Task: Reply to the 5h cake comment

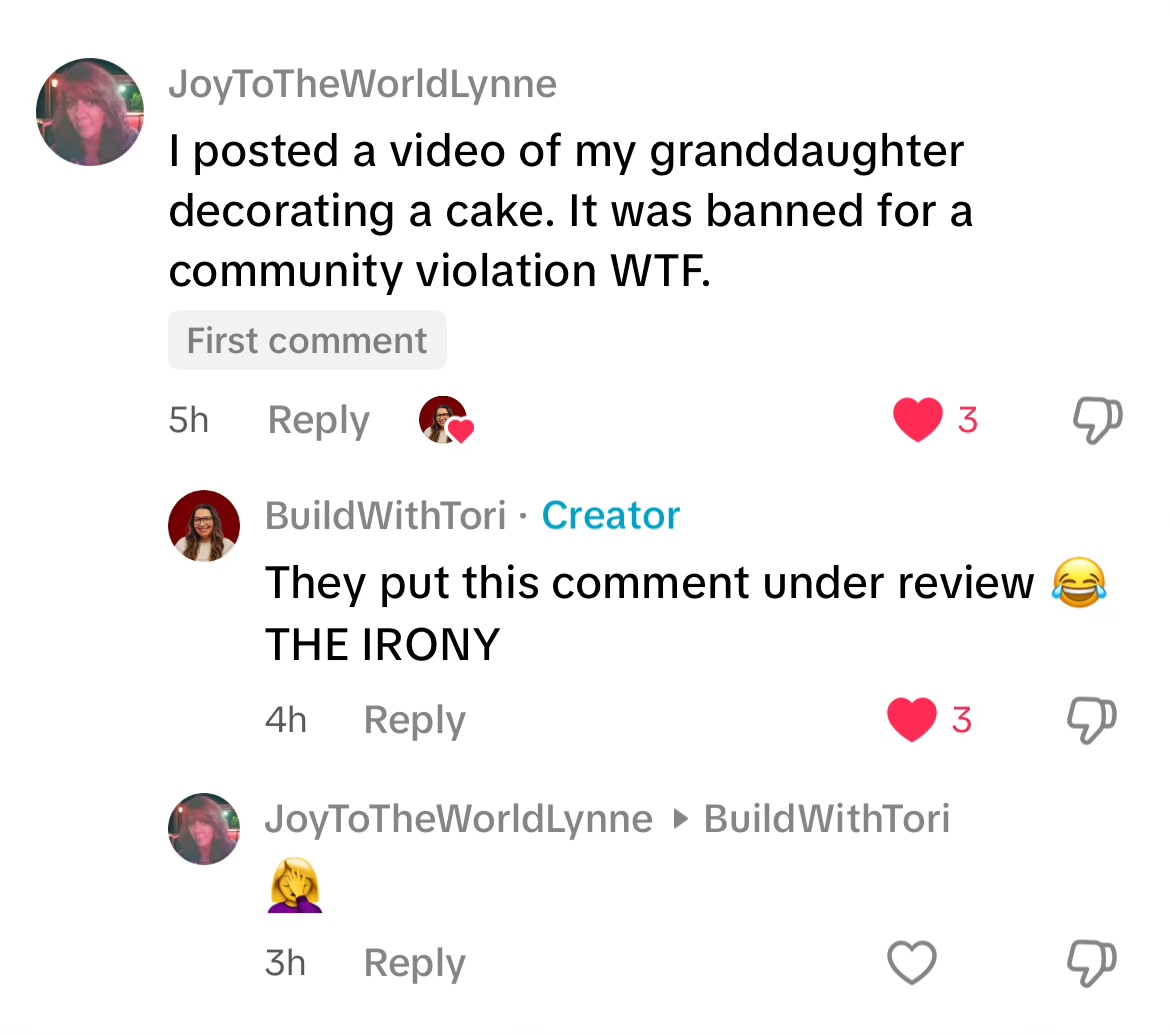Action: point(319,421)
